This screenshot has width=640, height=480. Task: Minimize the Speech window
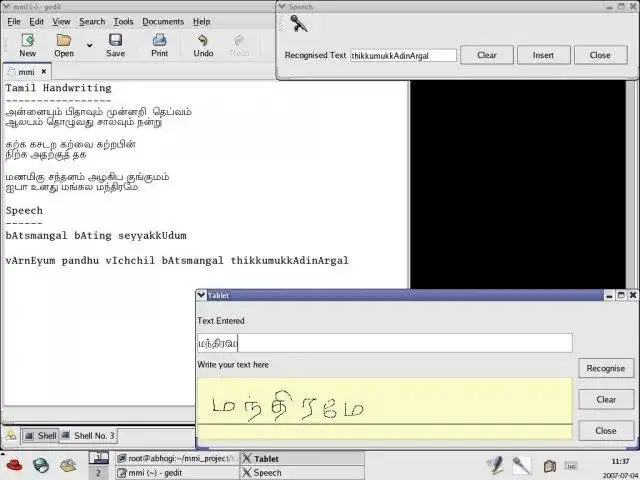609,7
